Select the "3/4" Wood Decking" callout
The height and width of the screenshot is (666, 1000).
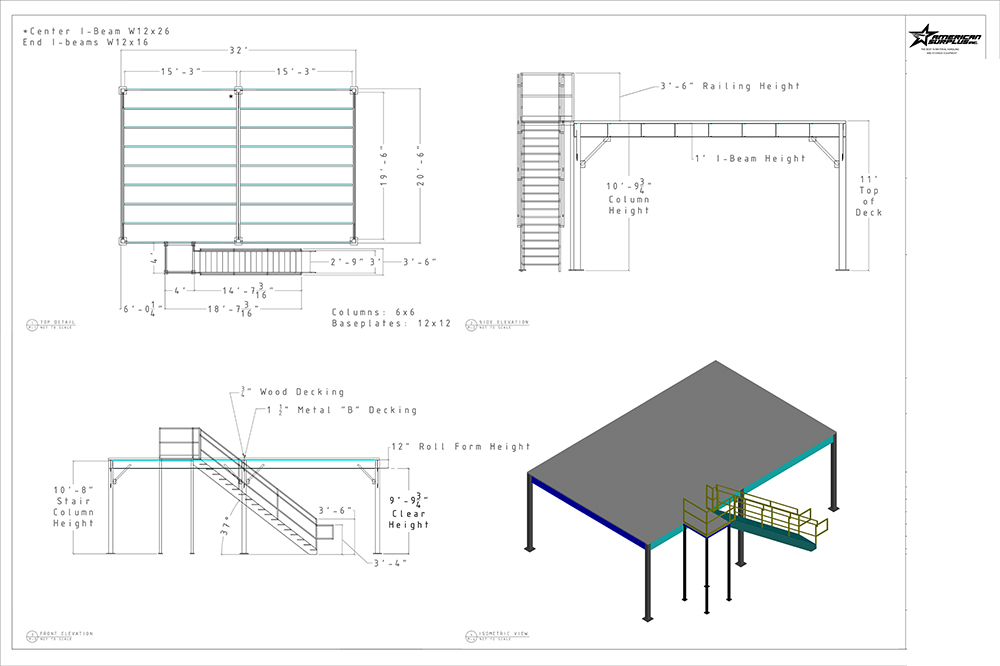tap(293, 392)
